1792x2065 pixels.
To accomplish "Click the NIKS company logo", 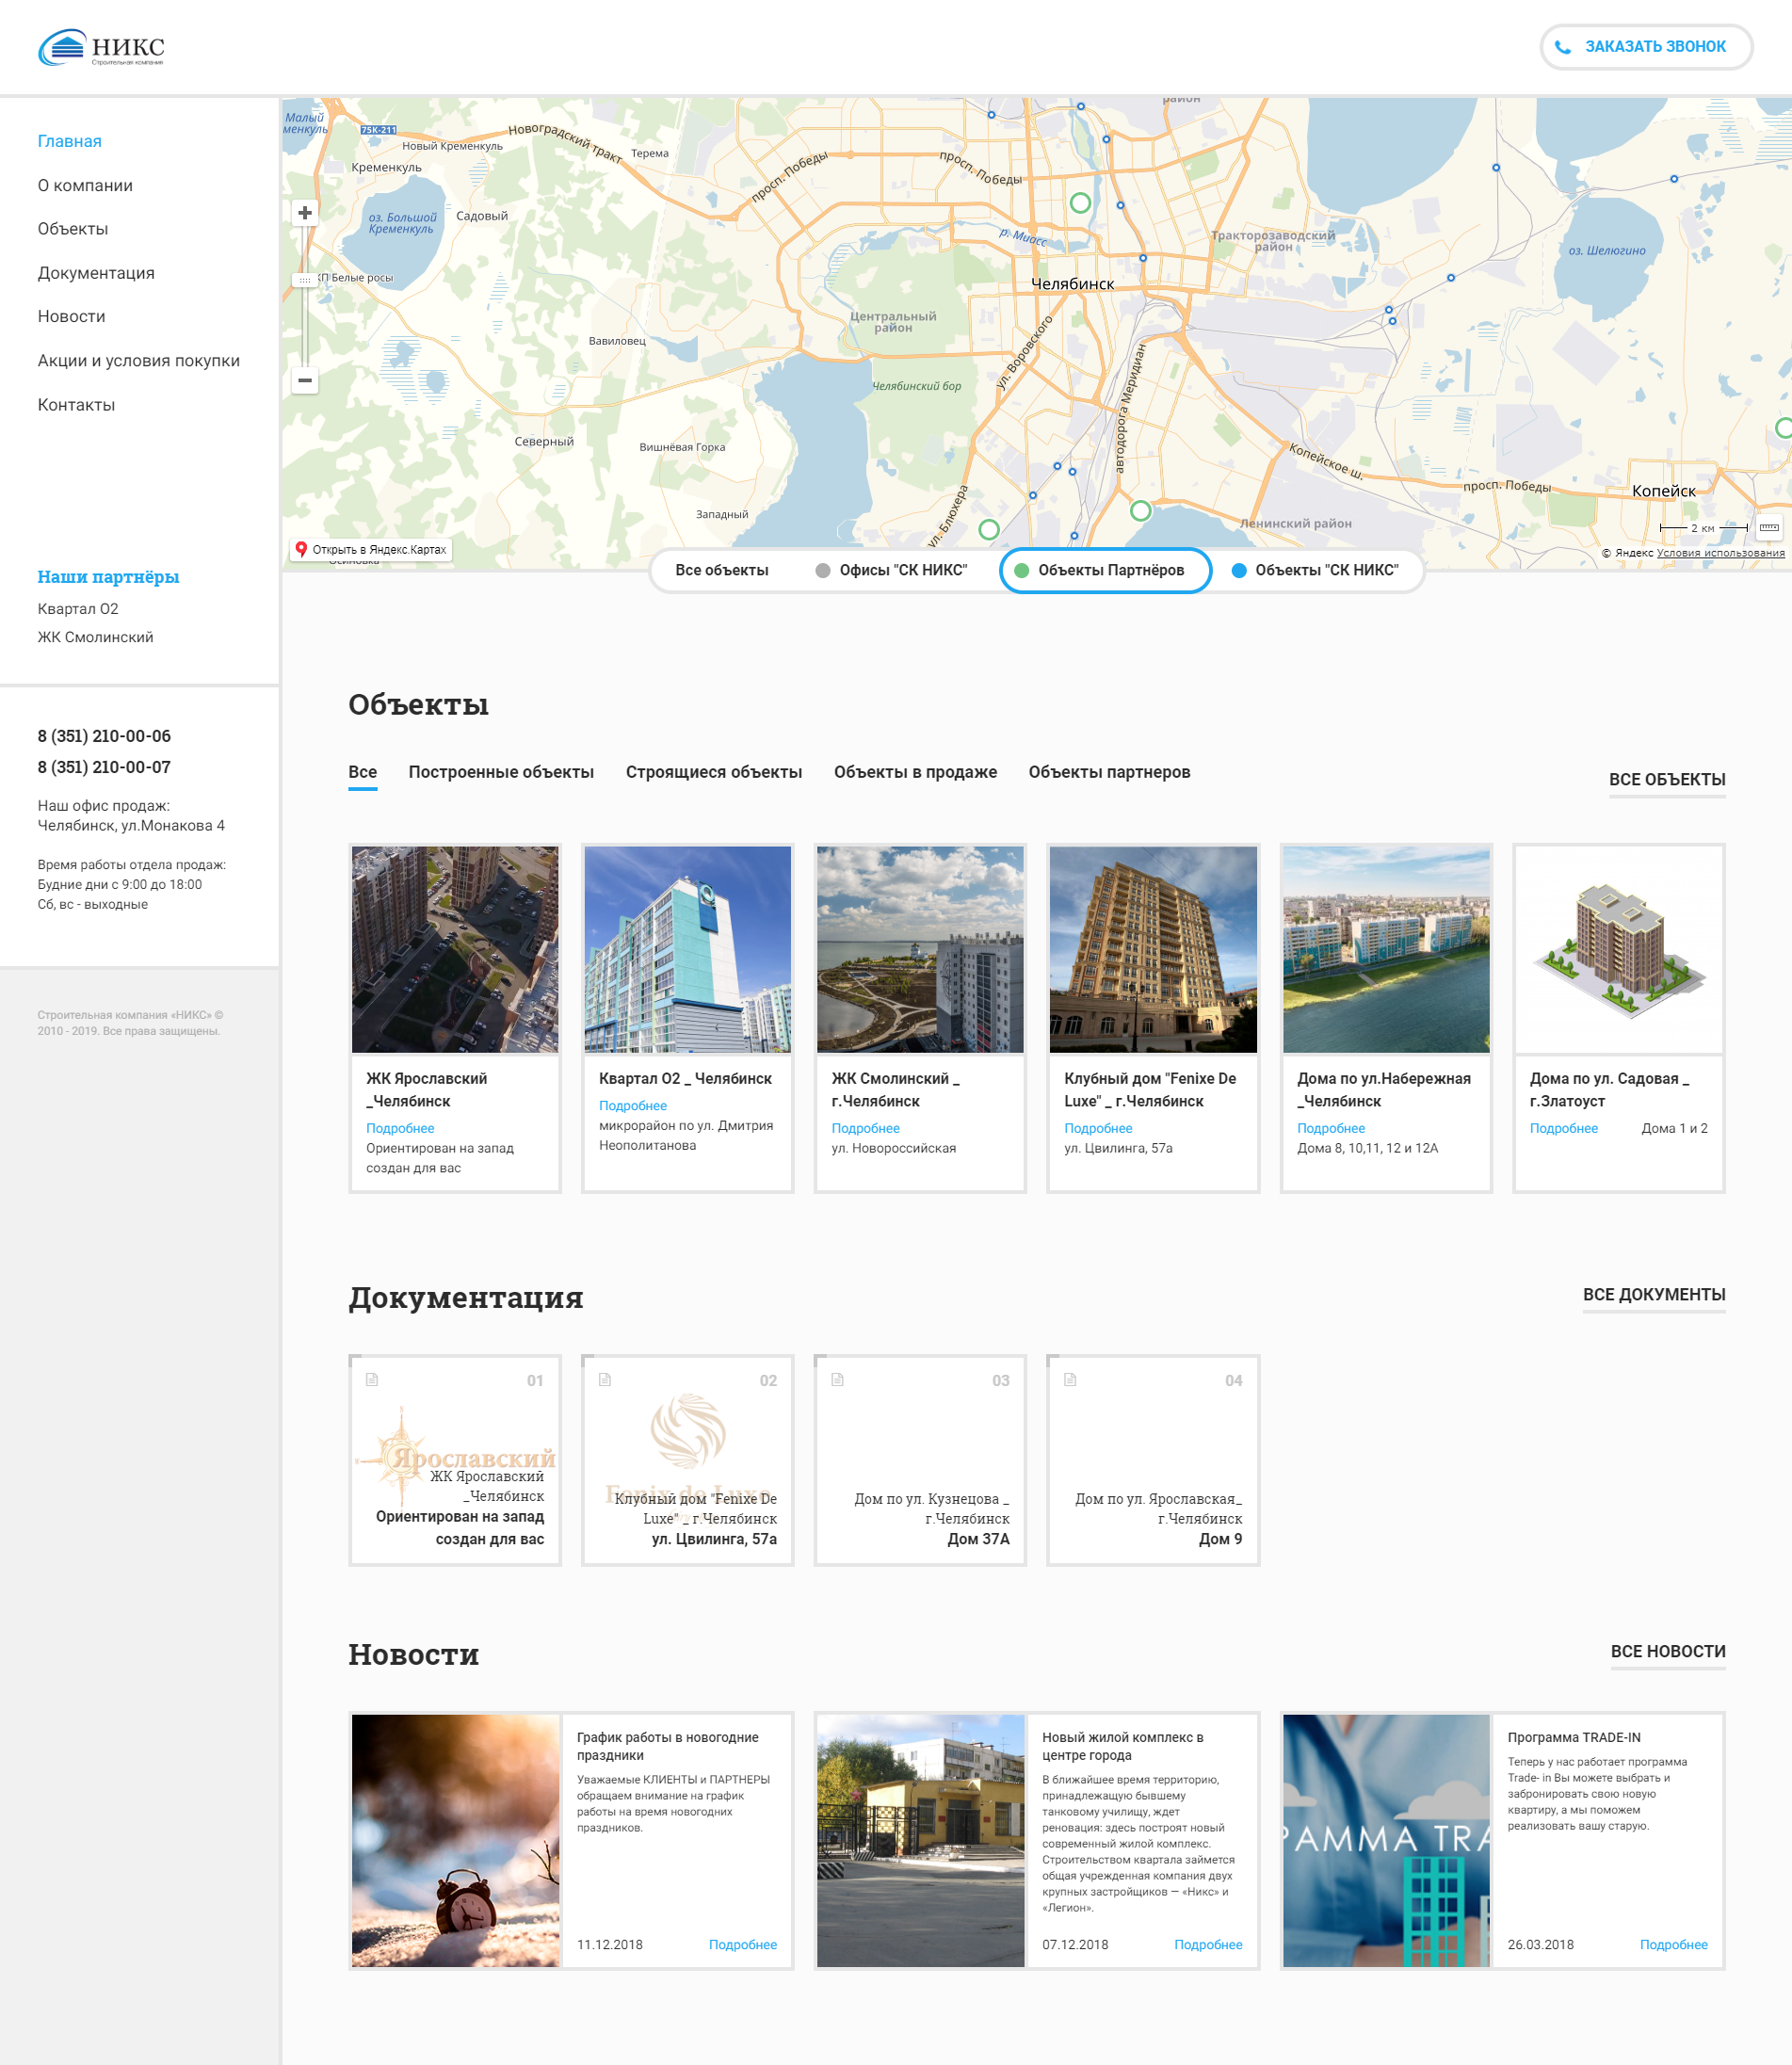I will coord(101,47).
